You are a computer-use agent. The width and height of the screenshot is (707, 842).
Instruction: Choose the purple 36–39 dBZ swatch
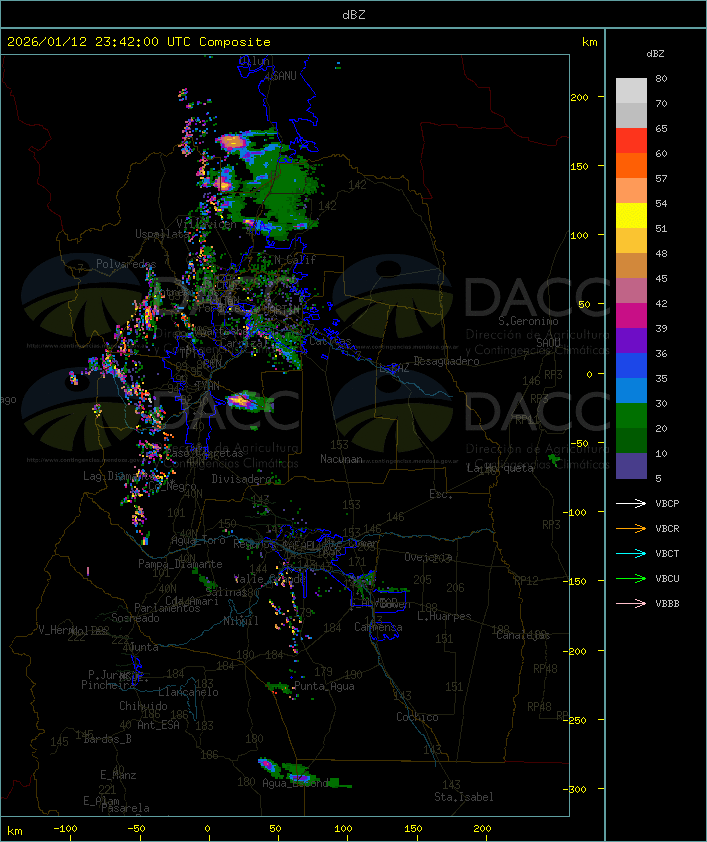click(631, 340)
